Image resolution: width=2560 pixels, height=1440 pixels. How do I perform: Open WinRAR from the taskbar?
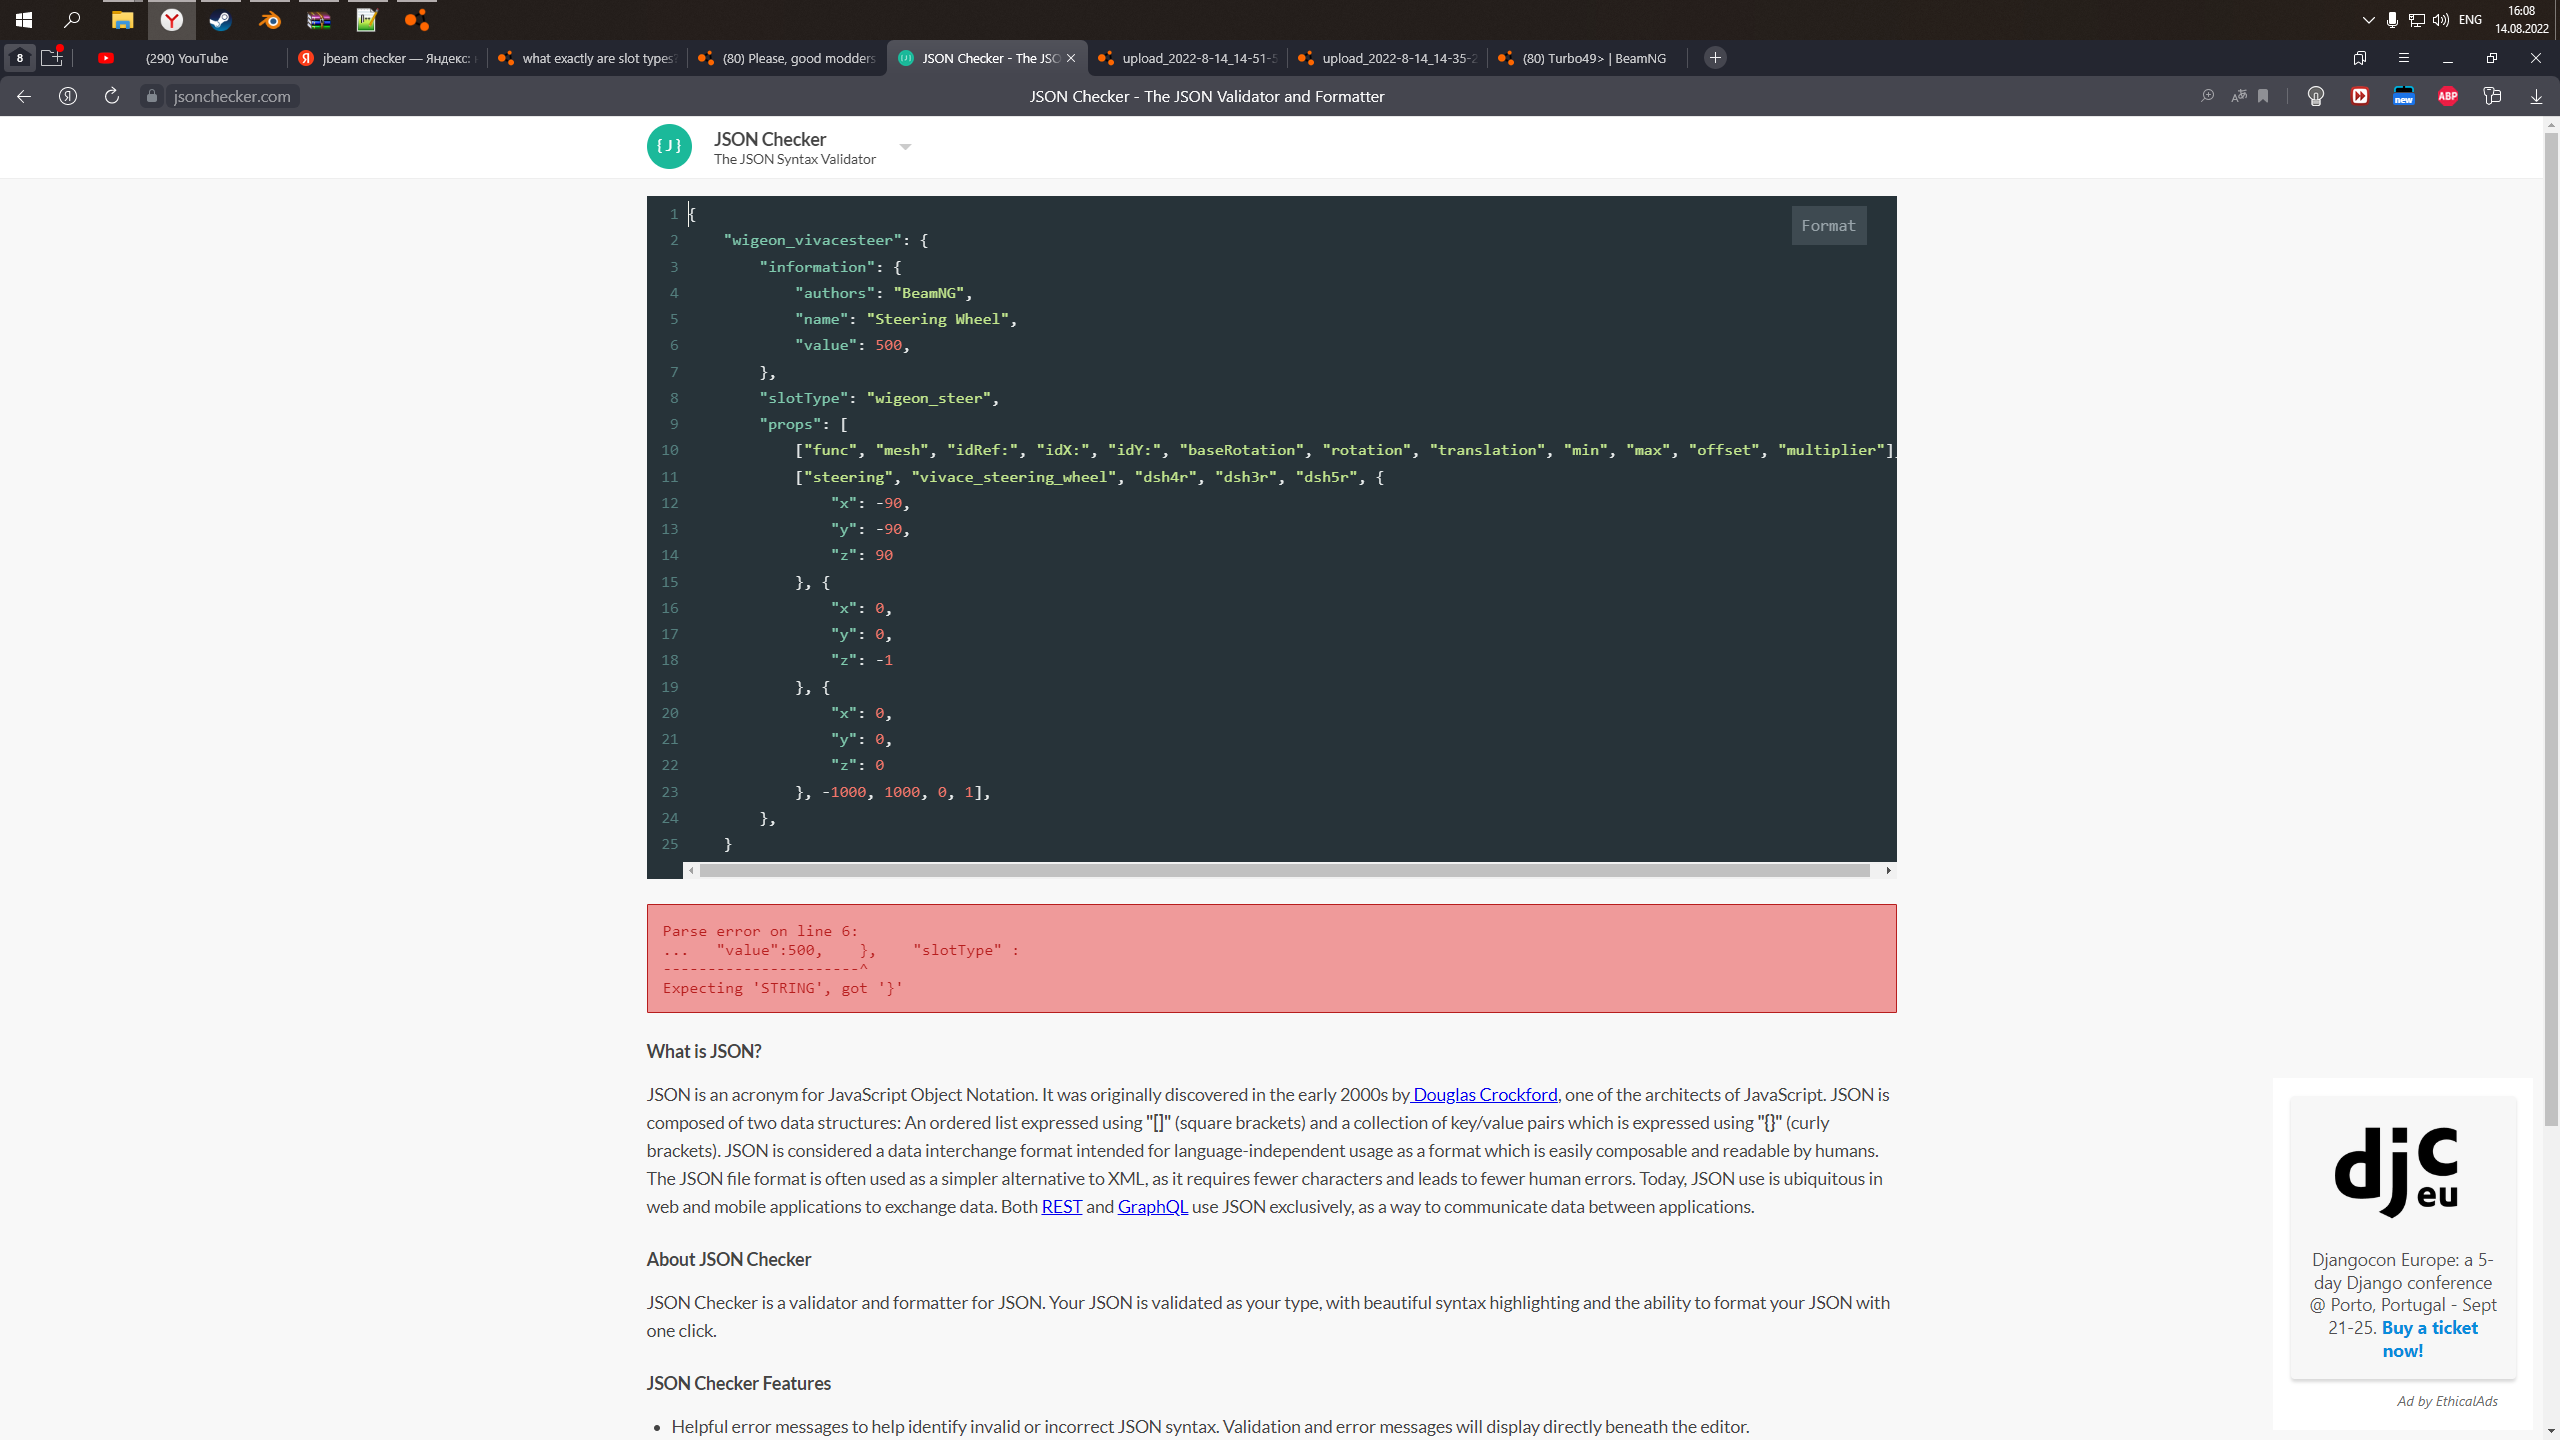pos(318,19)
